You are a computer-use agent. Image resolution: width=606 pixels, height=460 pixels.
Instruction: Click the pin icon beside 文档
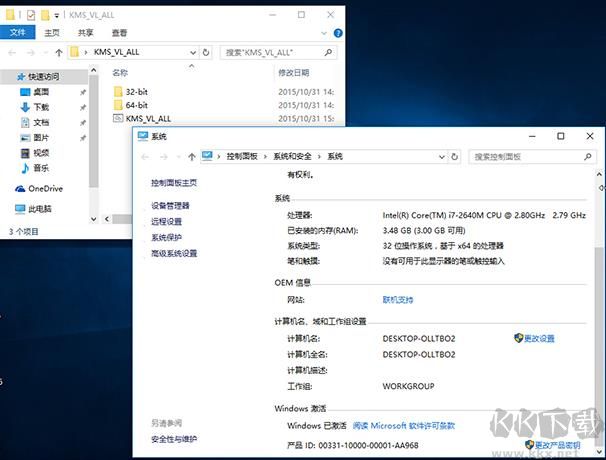pos(82,123)
